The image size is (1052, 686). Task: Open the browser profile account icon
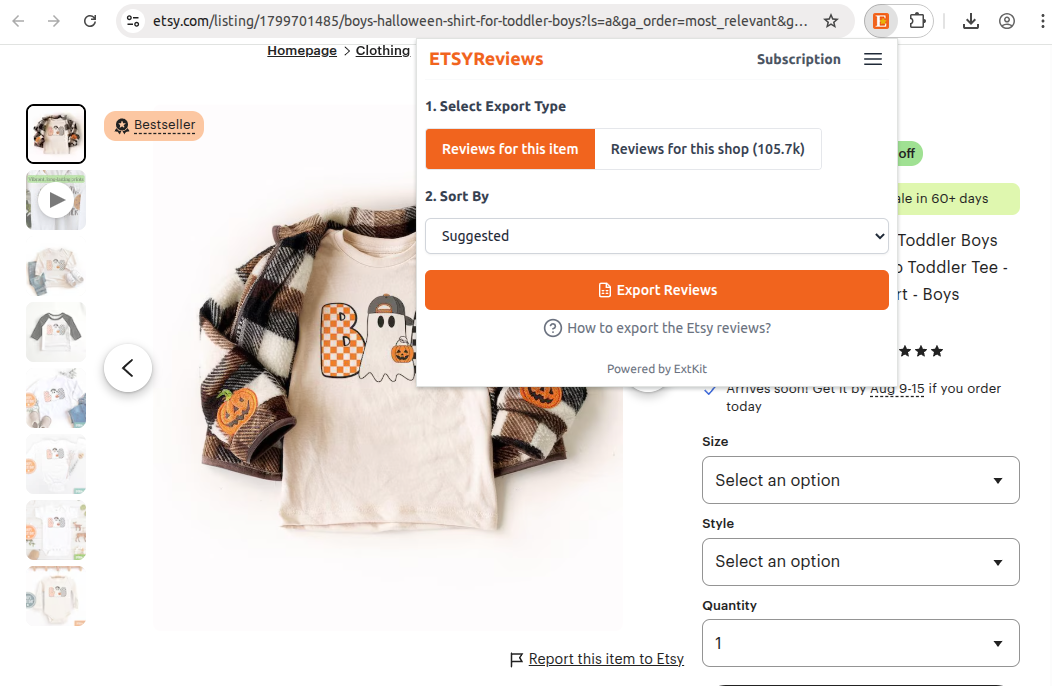(1007, 20)
